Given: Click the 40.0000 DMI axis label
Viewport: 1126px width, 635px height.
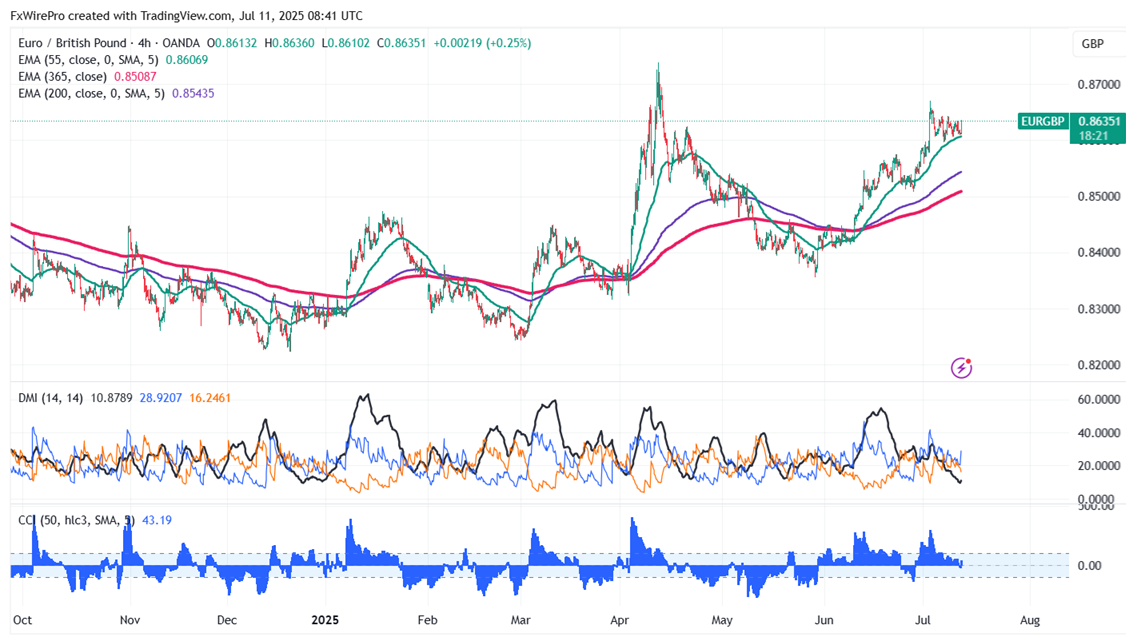Looking at the screenshot, I should click(x=1099, y=432).
